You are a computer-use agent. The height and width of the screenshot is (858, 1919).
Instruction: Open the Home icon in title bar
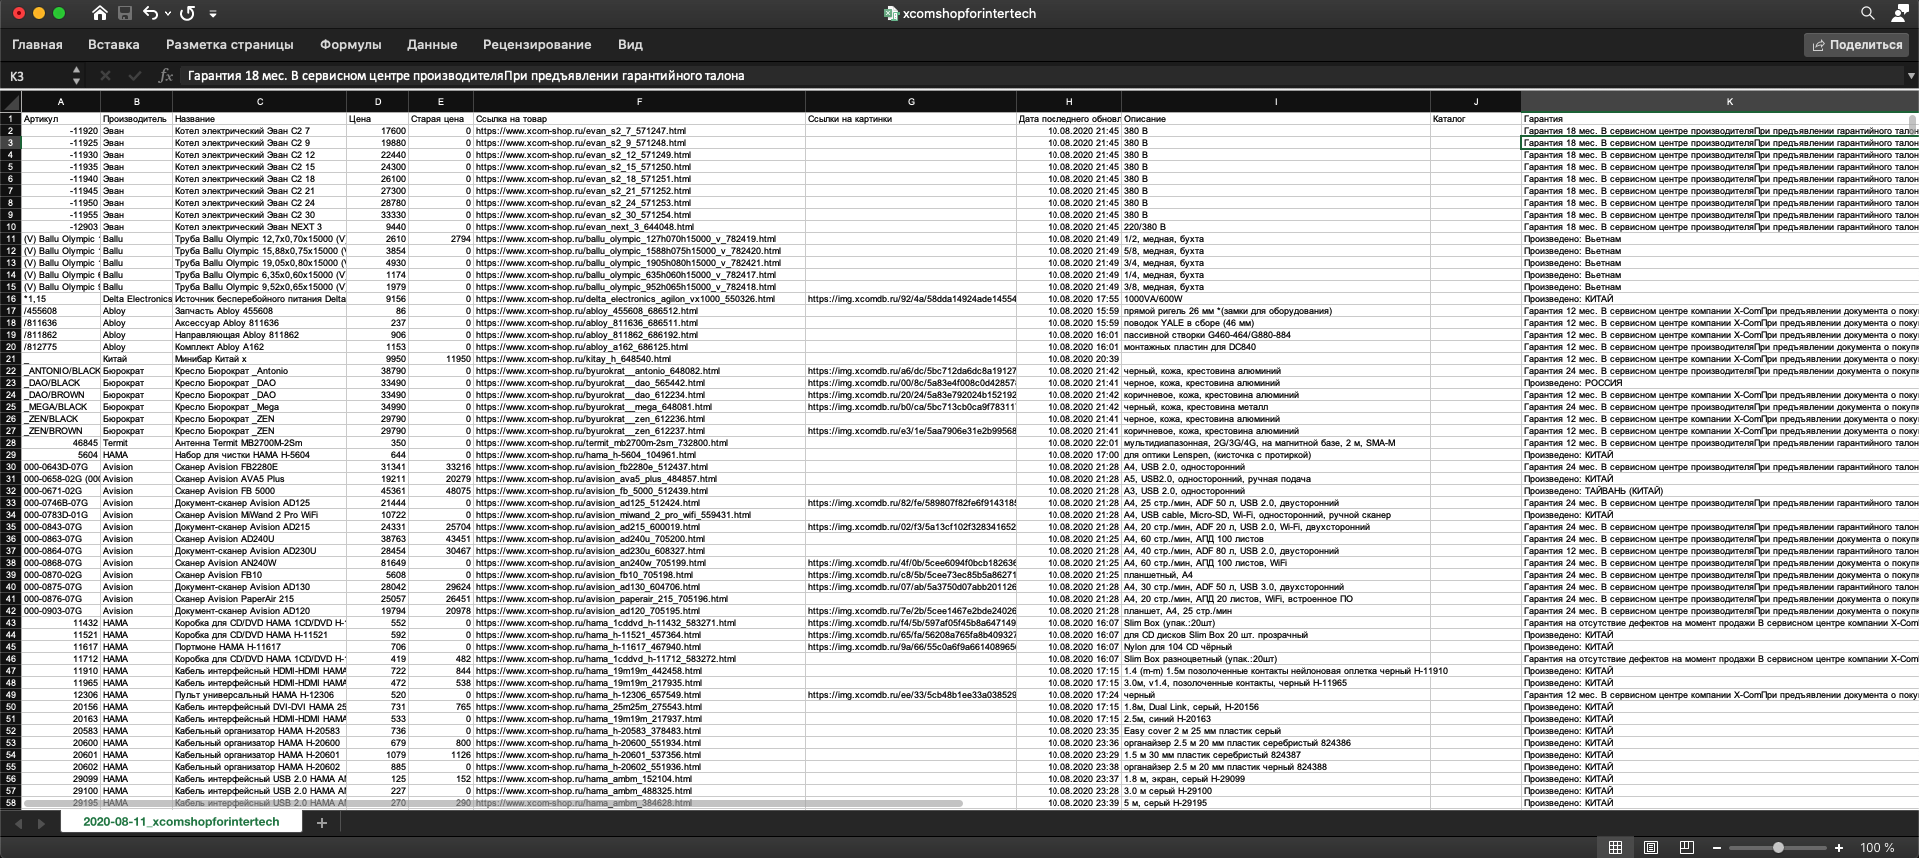99,13
